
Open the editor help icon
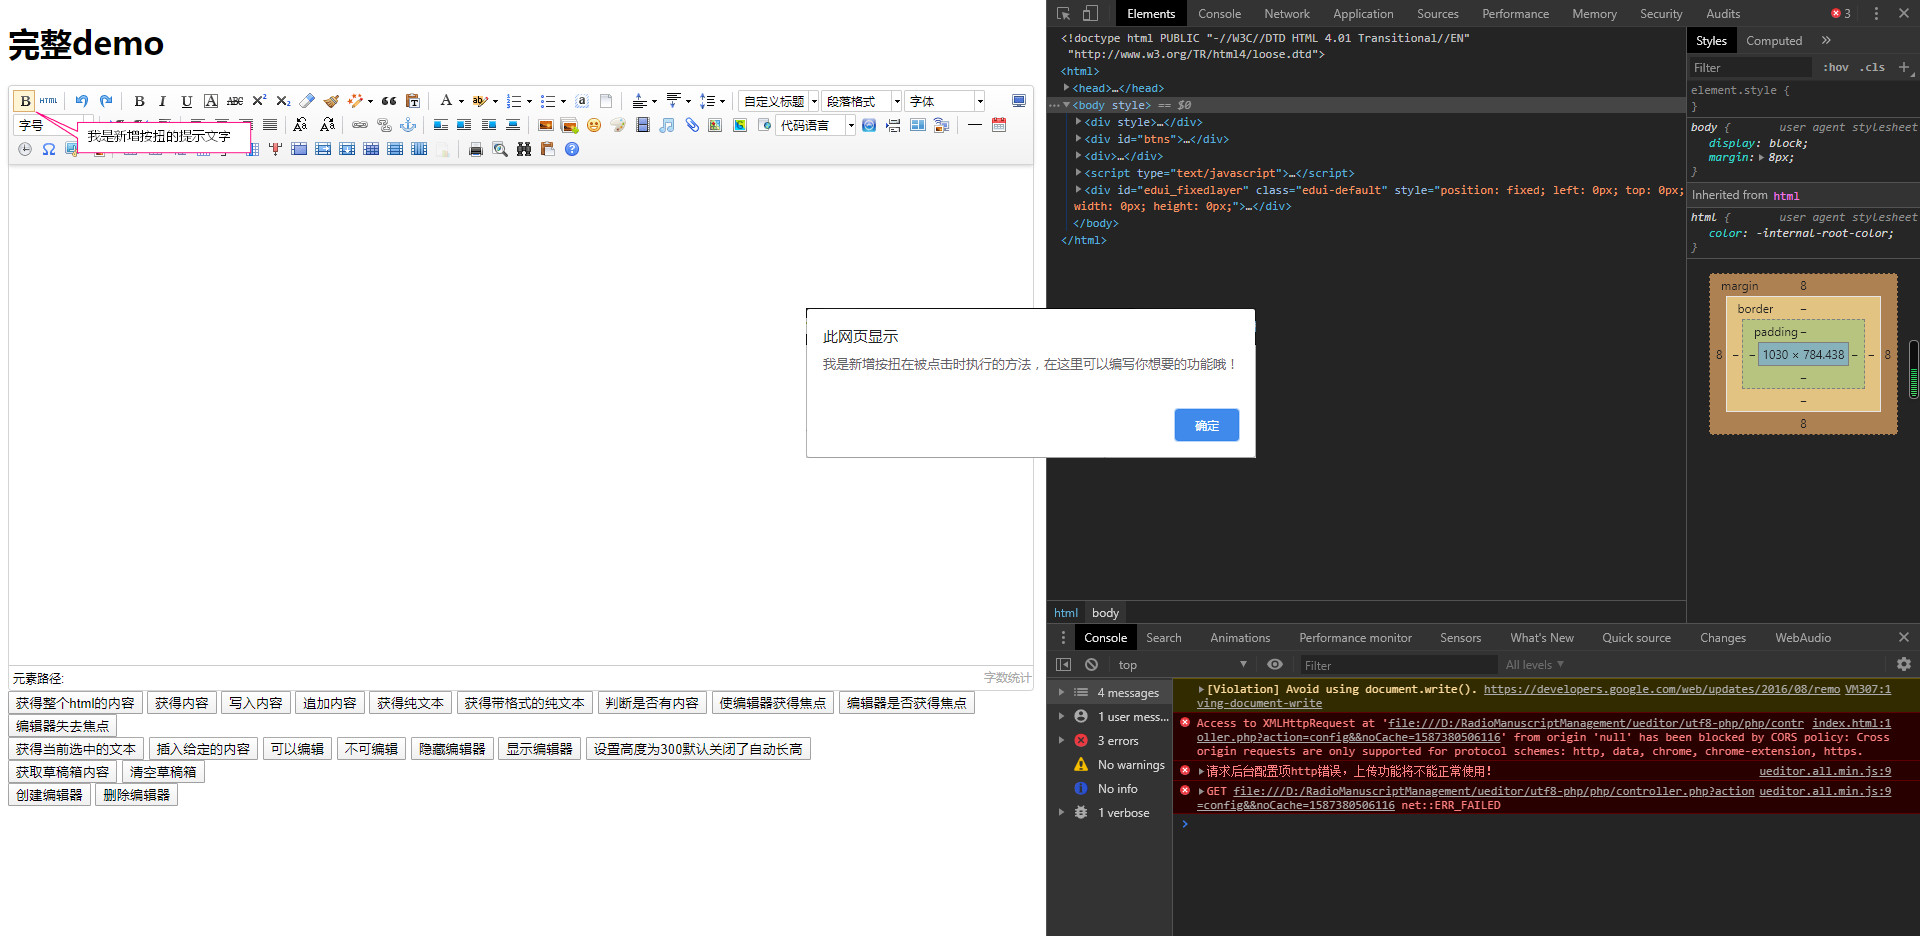(572, 149)
